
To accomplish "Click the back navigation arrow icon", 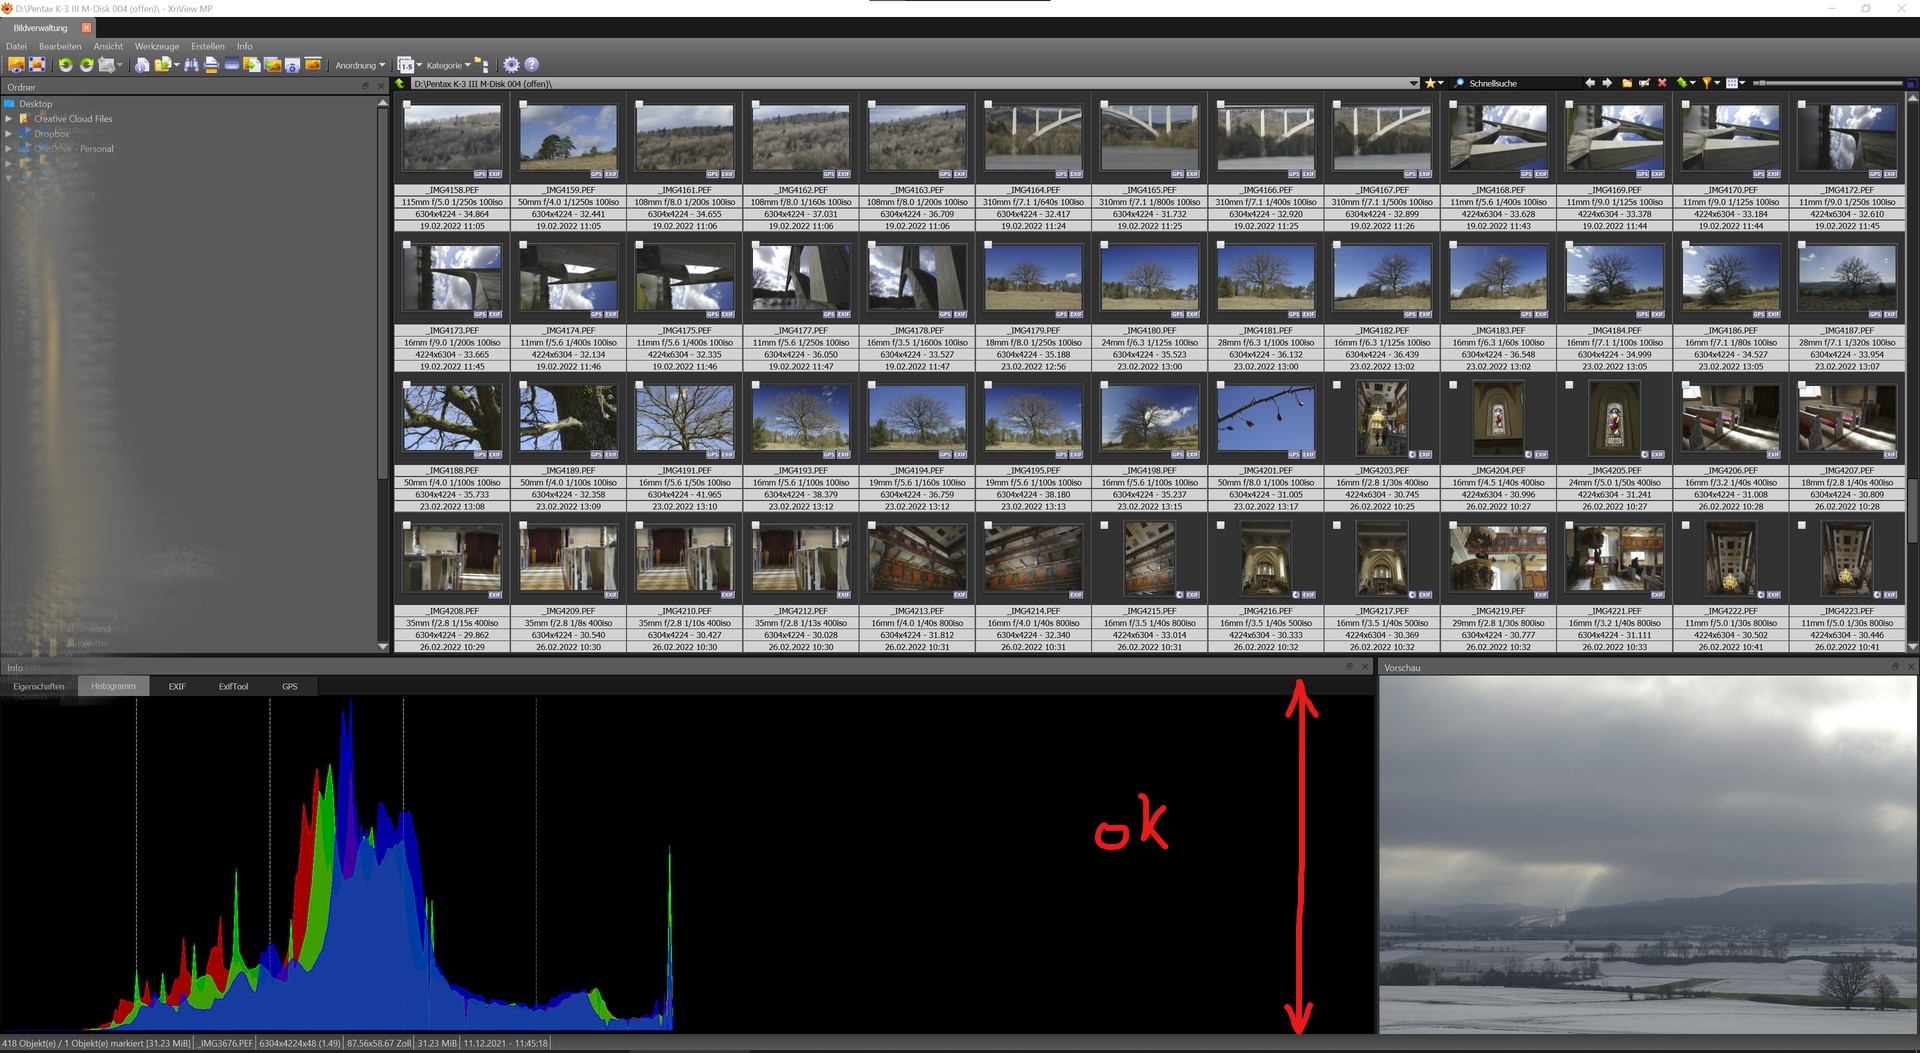I will pyautogui.click(x=1590, y=83).
